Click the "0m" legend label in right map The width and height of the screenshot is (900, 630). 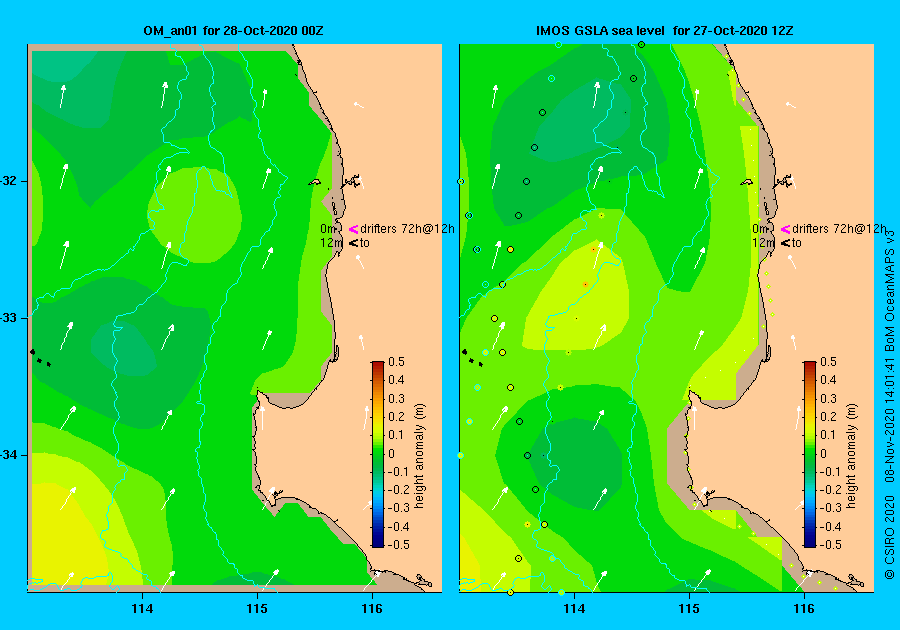click(760, 229)
